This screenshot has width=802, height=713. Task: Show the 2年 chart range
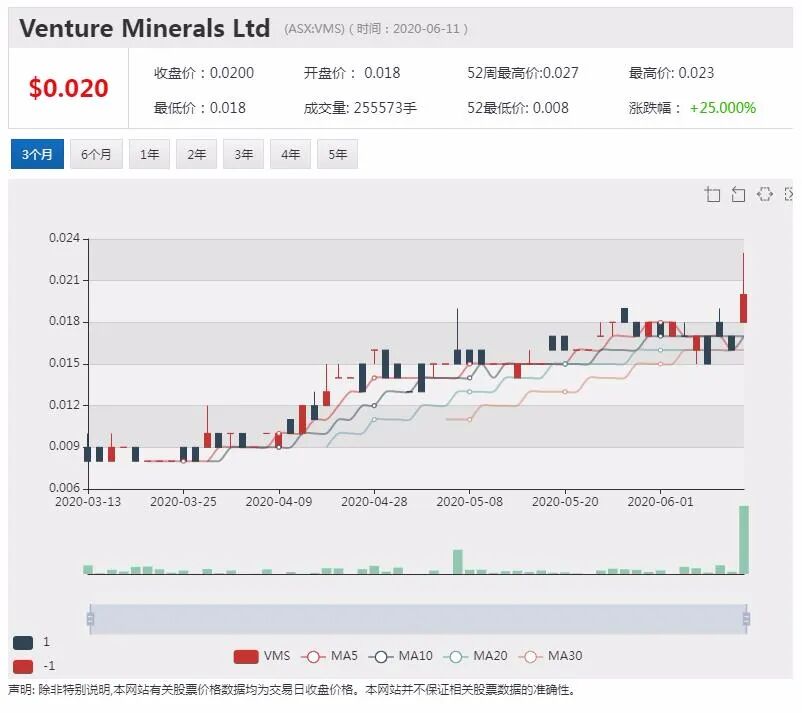click(196, 154)
